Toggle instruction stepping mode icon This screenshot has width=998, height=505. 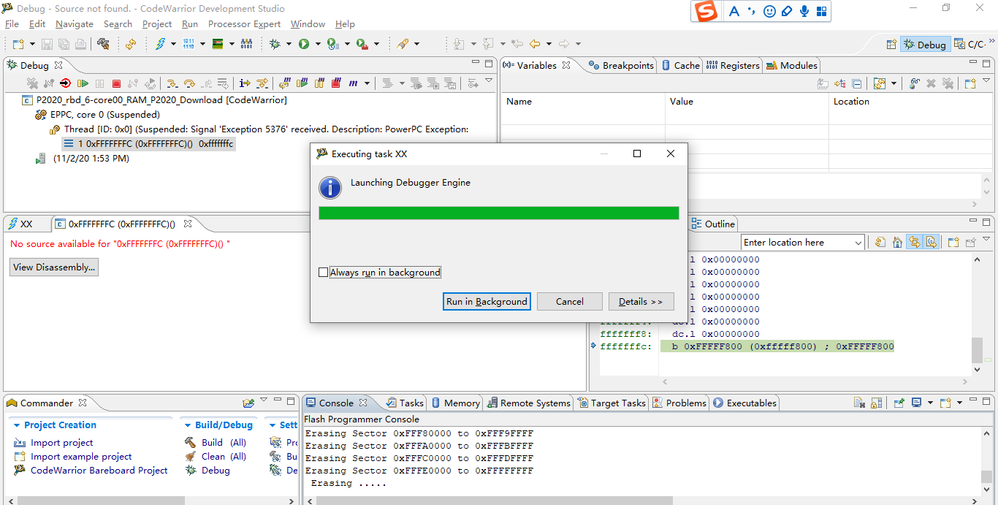[x=244, y=83]
